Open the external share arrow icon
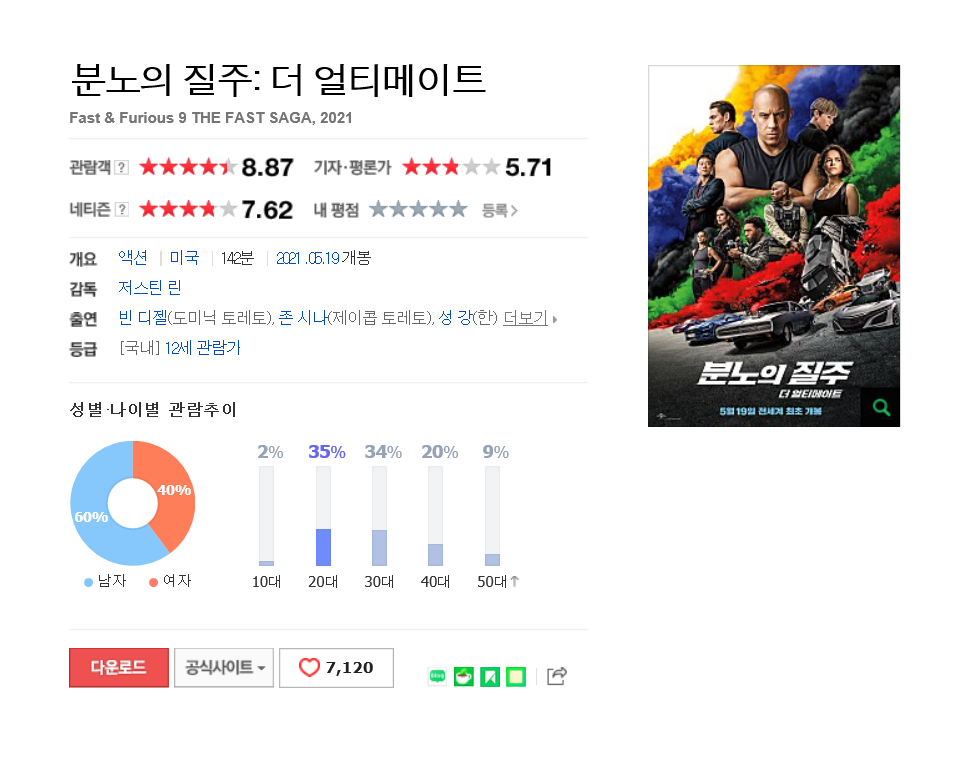Viewport: 963px width, 775px height. (x=556, y=676)
